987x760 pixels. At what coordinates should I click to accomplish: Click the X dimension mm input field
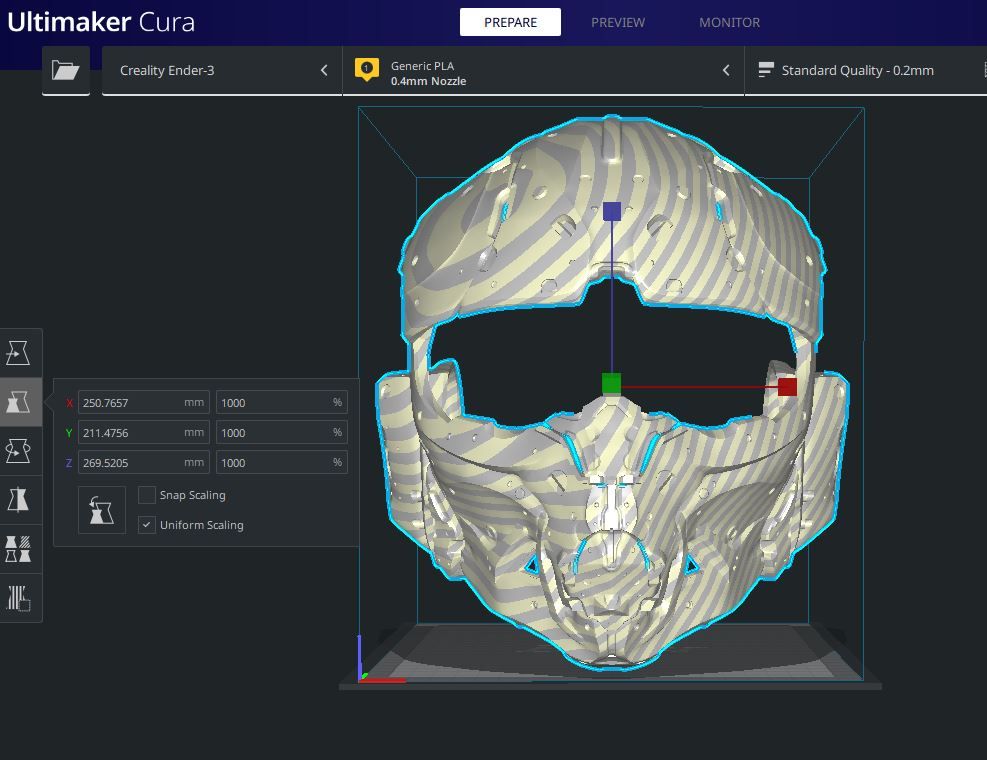(130, 403)
